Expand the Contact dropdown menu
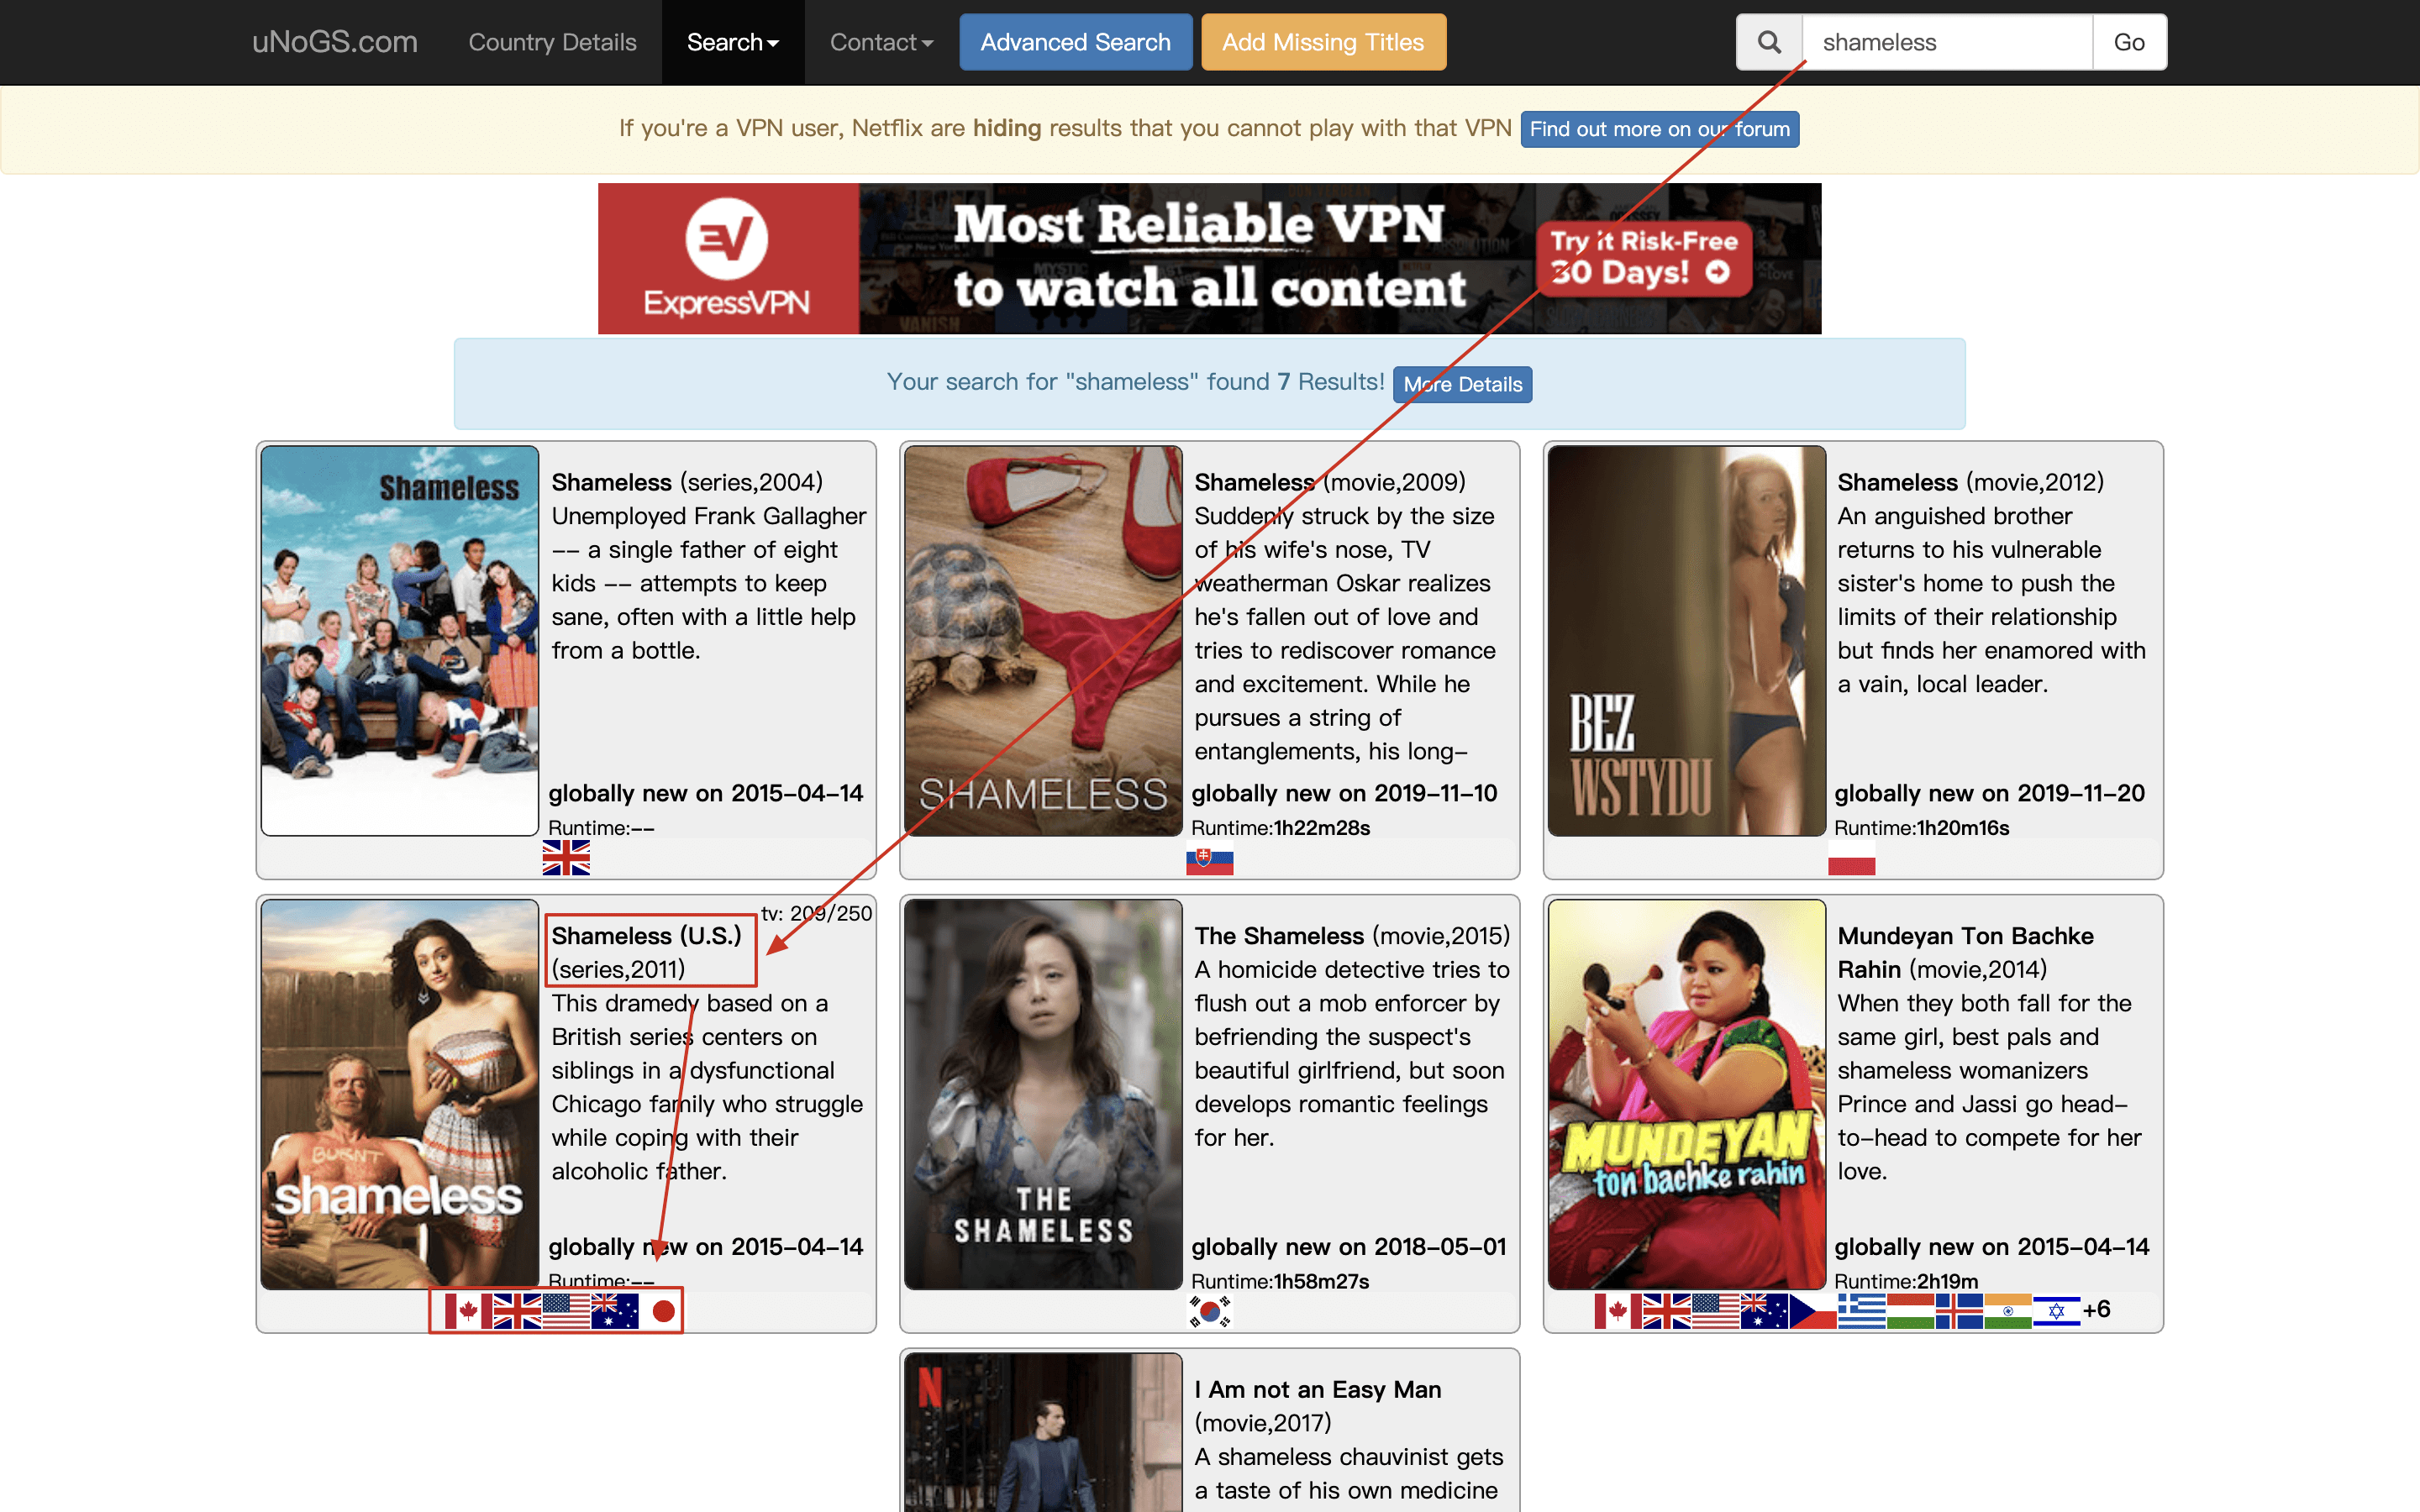 point(880,42)
